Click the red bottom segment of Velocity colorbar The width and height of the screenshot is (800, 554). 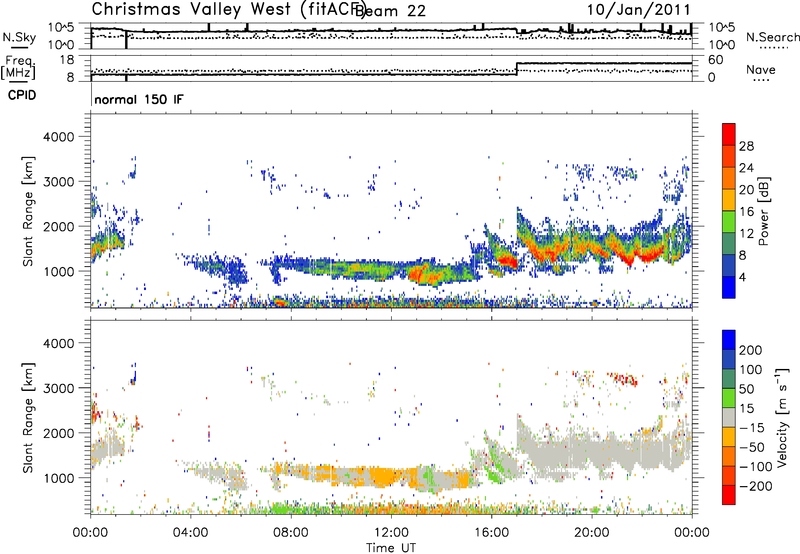pyautogui.click(x=729, y=495)
